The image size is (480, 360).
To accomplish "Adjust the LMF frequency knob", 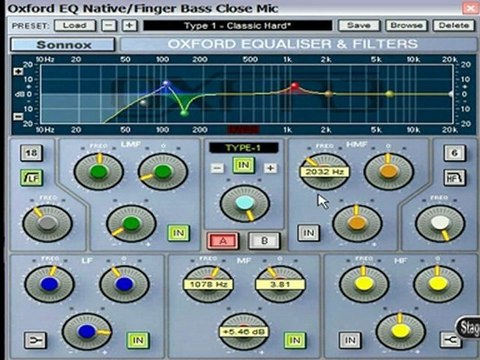I will coord(99,172).
